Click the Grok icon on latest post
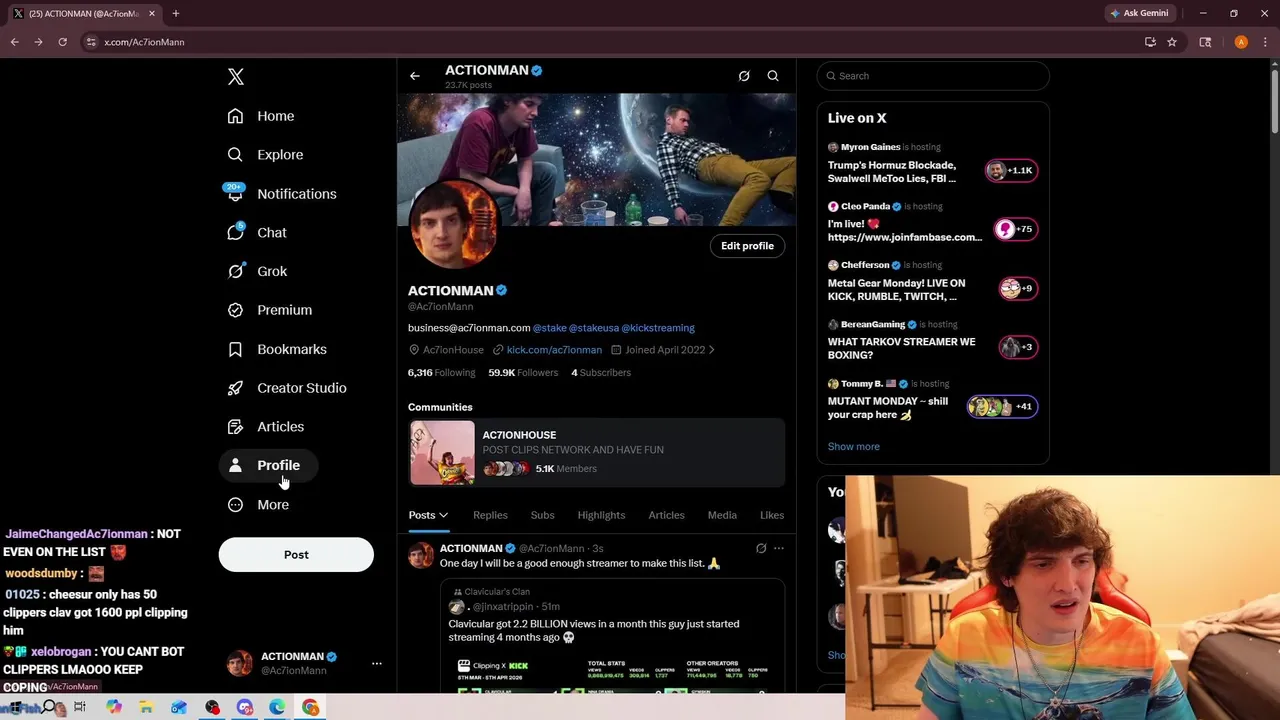 [x=761, y=548]
